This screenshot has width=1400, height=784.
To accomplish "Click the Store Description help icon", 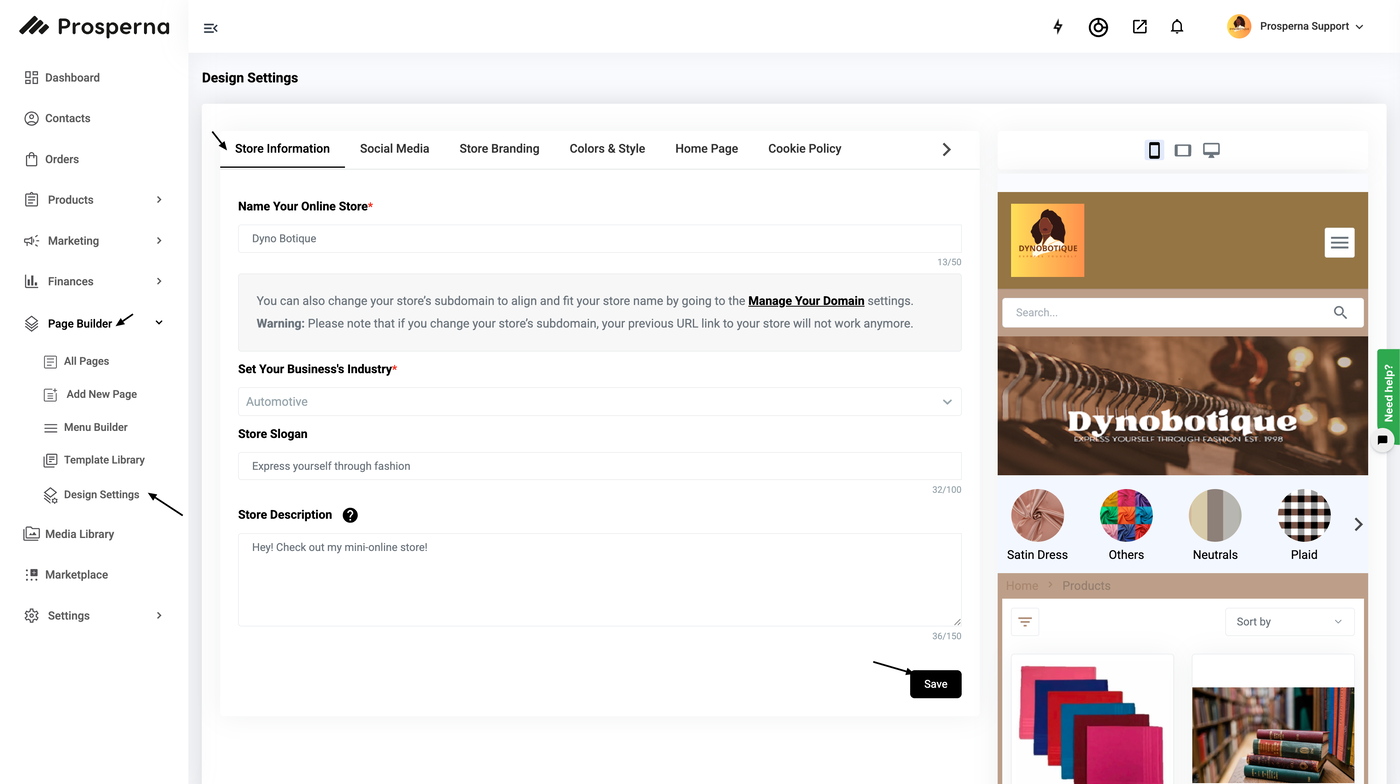I will coord(350,515).
